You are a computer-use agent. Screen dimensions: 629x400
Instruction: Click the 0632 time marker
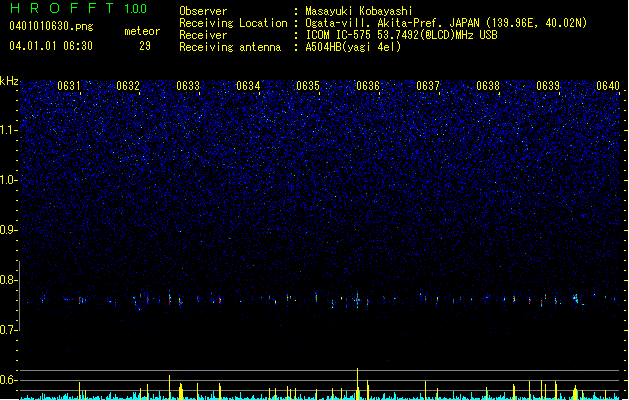point(128,86)
